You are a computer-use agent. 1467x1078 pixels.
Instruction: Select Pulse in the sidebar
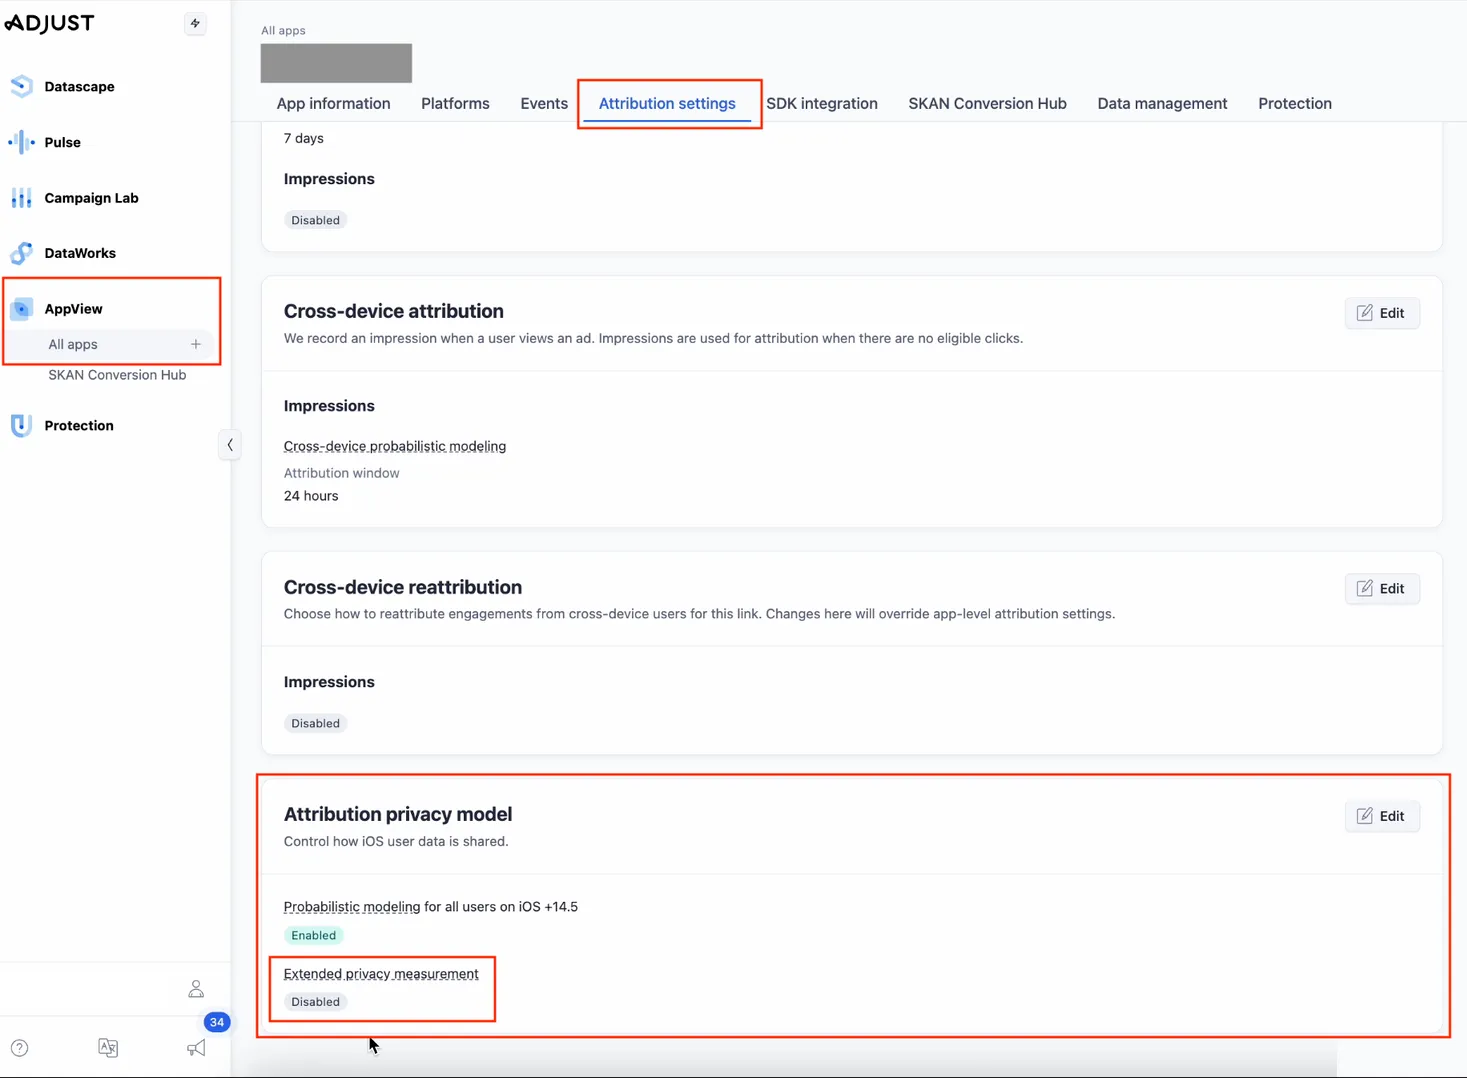pos(62,142)
